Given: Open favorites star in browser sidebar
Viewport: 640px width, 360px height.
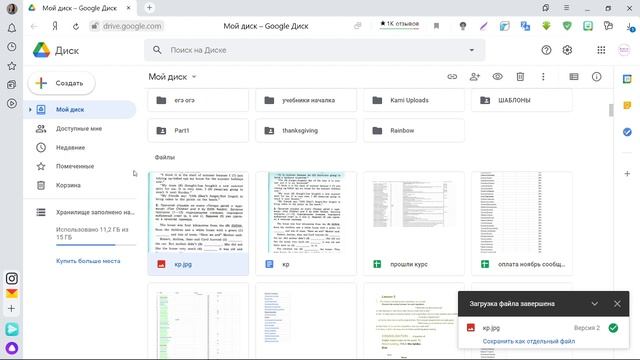Looking at the screenshot, I should [x=12, y=66].
